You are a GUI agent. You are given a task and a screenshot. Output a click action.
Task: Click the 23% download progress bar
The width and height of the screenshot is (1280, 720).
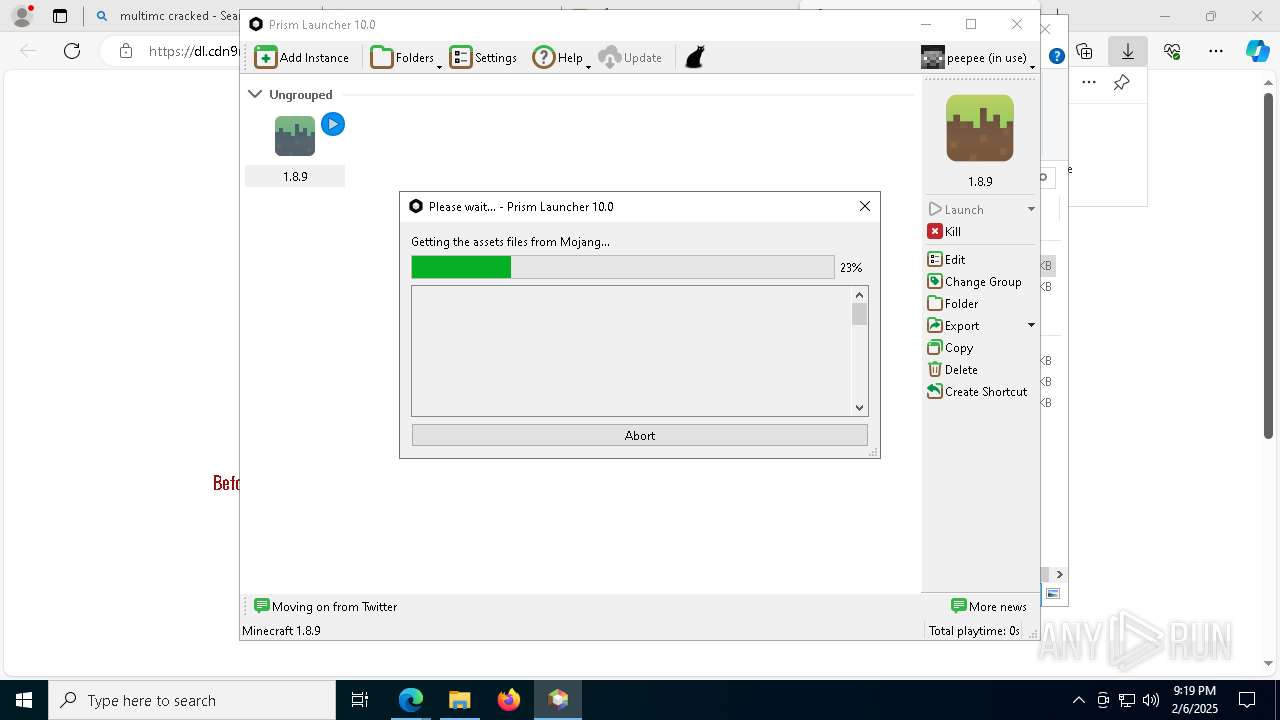623,267
